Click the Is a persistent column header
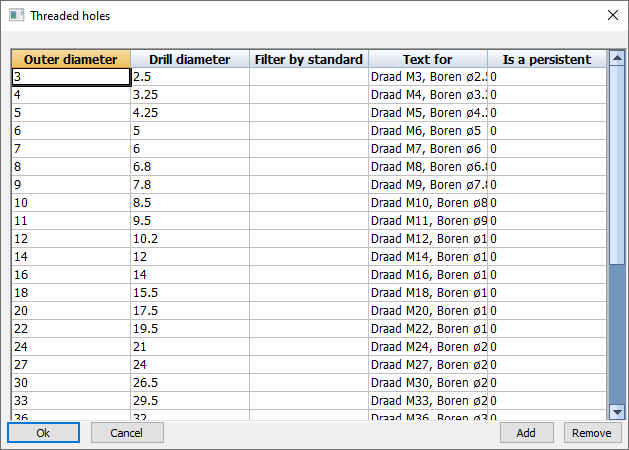The height and width of the screenshot is (450, 629). pos(546,59)
